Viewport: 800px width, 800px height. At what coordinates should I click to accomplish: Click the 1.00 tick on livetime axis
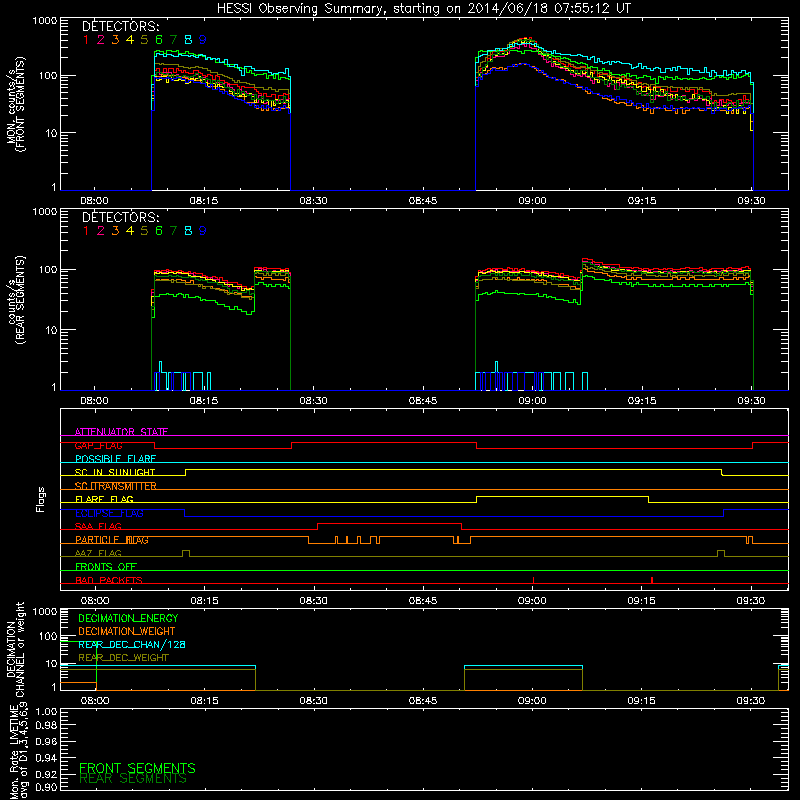coord(46,712)
